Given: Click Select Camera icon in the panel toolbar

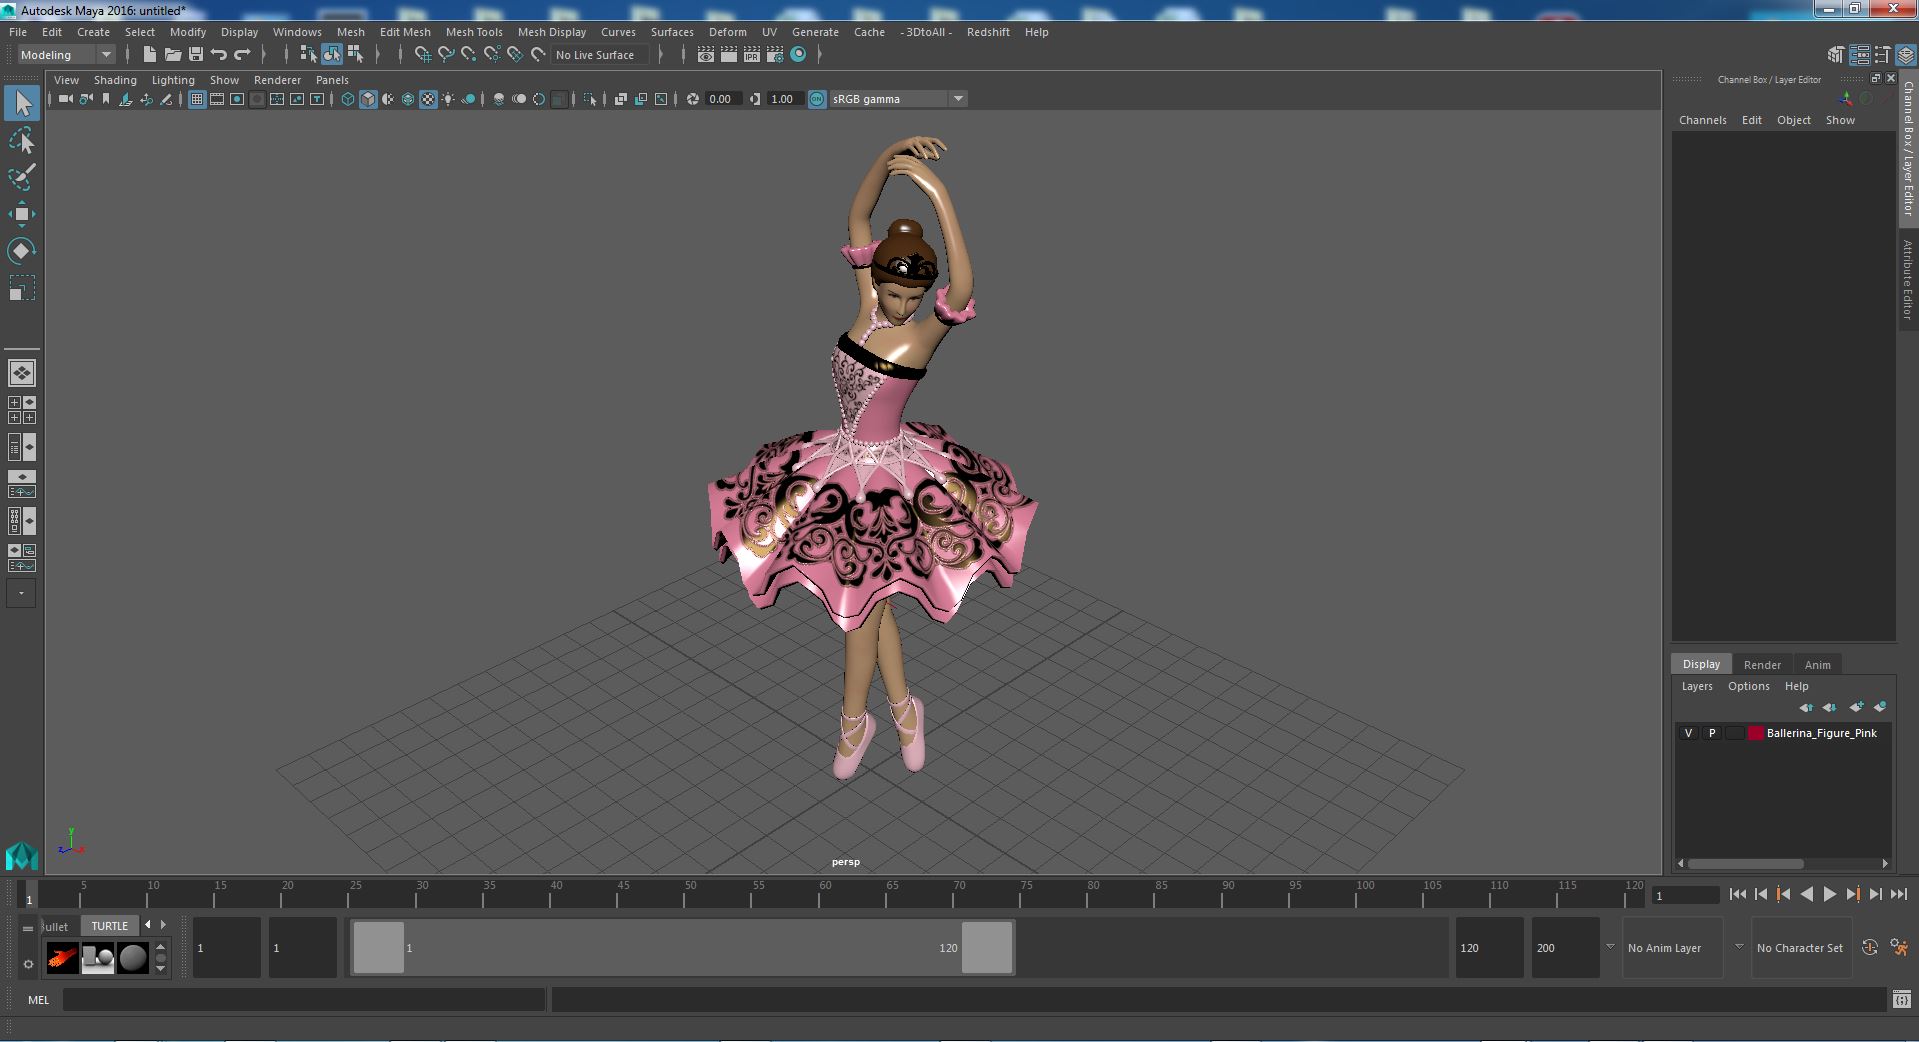Looking at the screenshot, I should pos(66,99).
